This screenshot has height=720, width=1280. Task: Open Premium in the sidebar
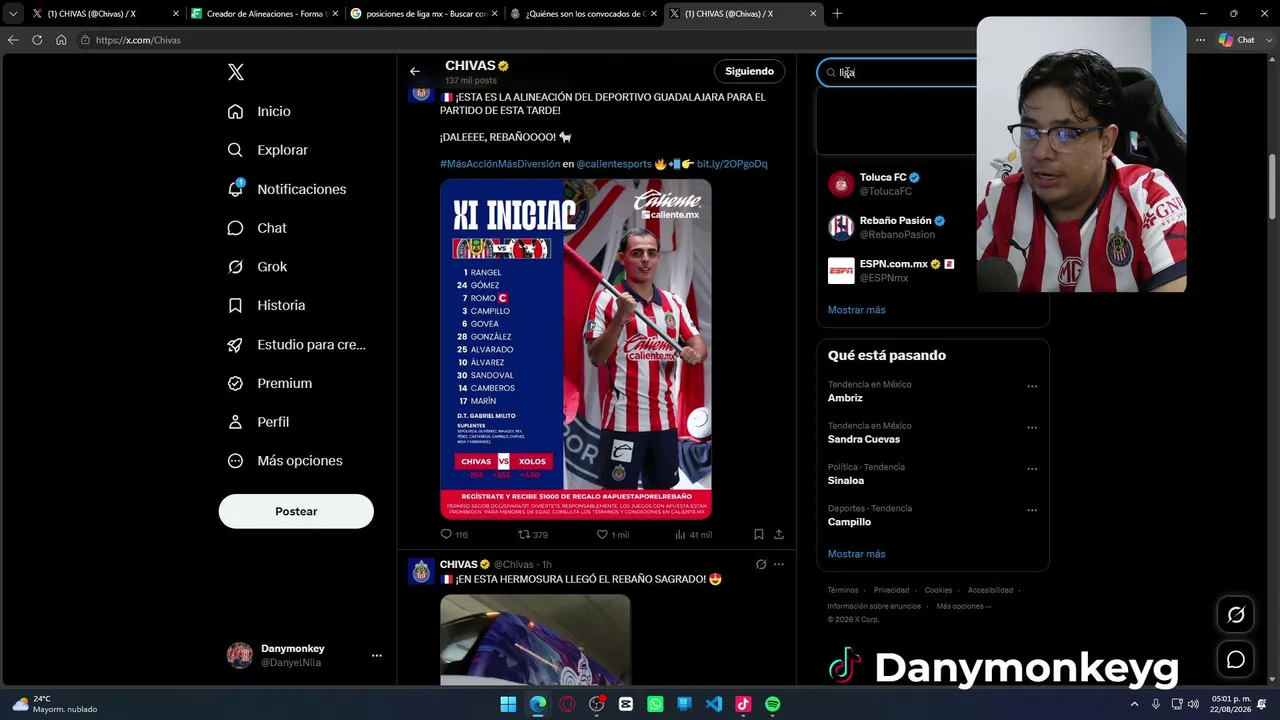coord(269,383)
